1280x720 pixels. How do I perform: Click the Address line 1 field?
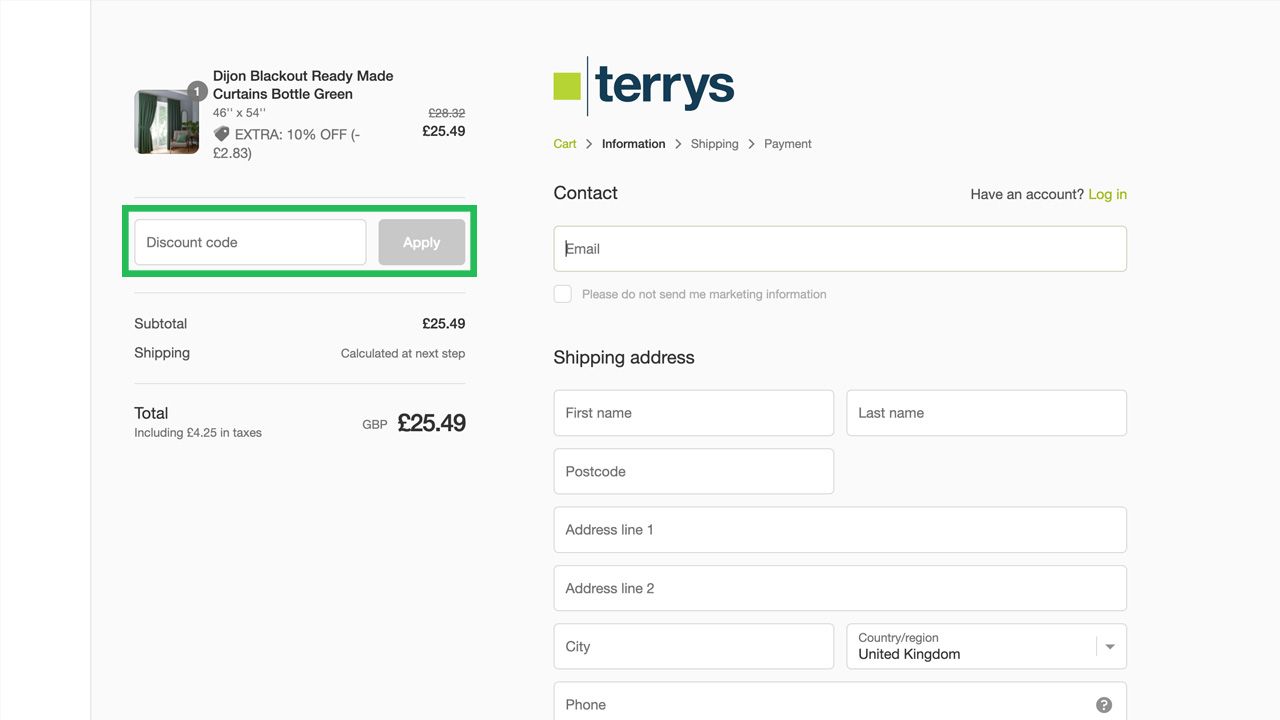click(x=840, y=530)
